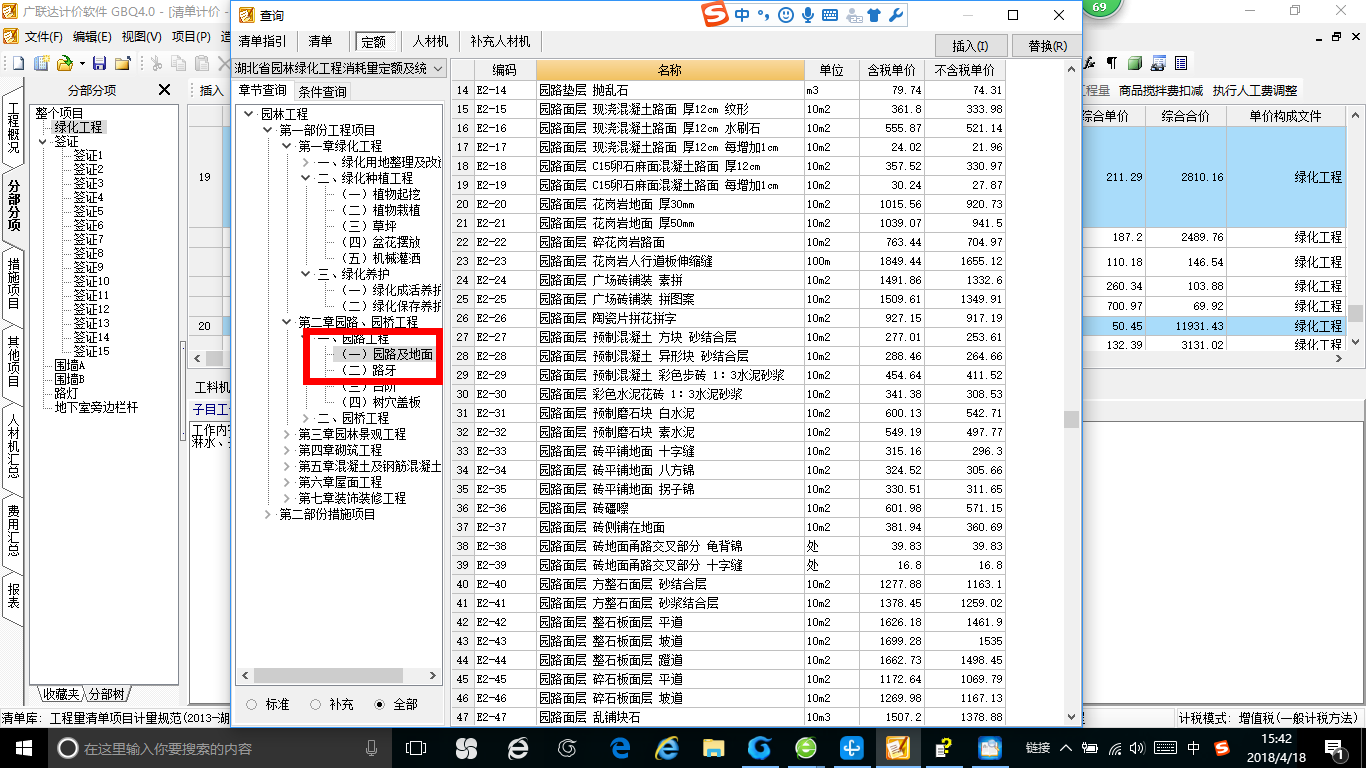Open Microsoft Edge from the taskbar
This screenshot has height=768, width=1366.
tap(619, 747)
